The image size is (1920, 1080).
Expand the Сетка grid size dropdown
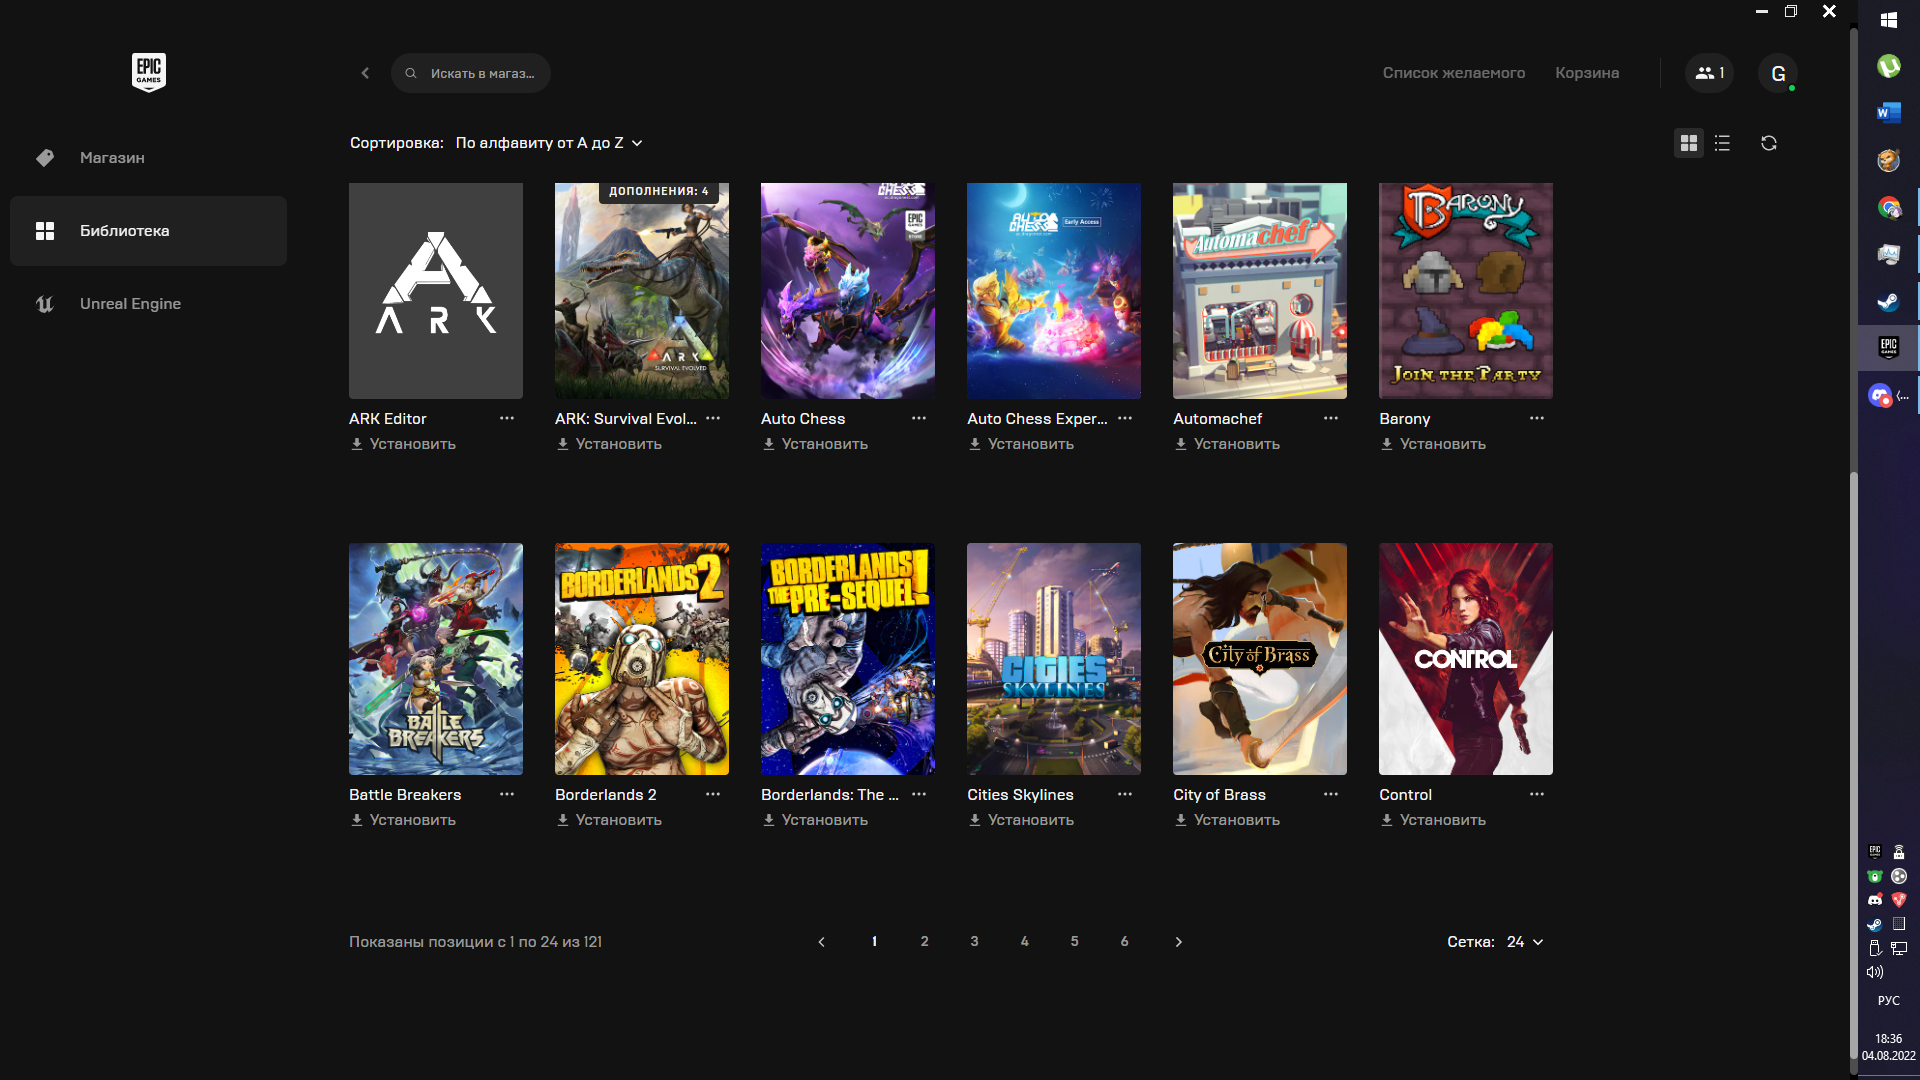[x=1525, y=942]
